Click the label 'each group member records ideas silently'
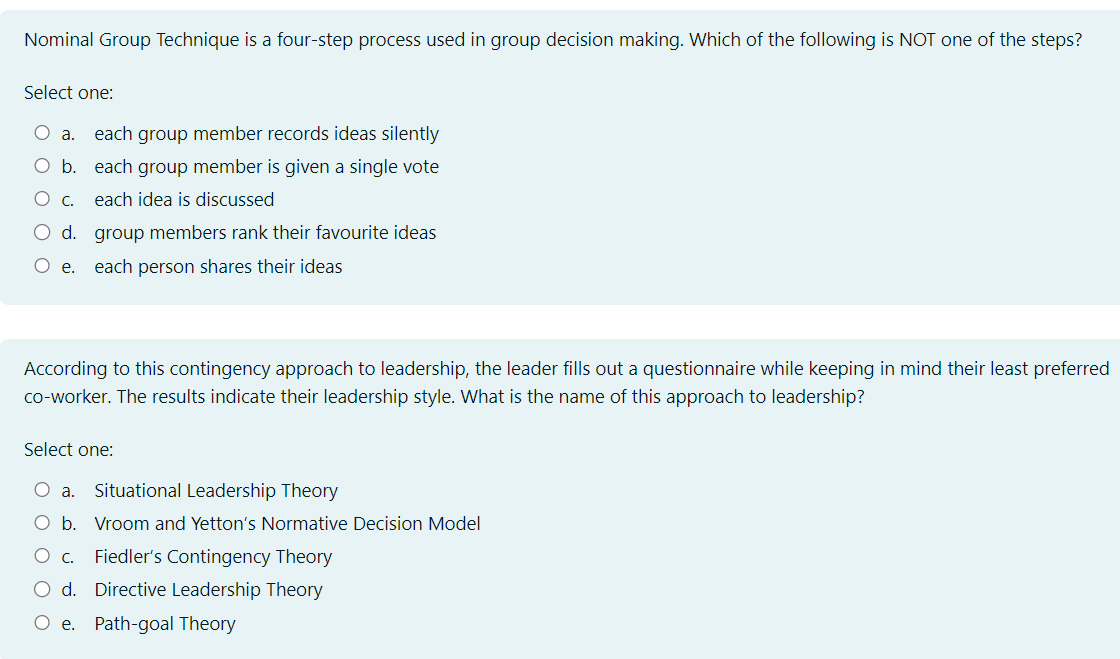Screen dimensions: 1120x659 265,133
